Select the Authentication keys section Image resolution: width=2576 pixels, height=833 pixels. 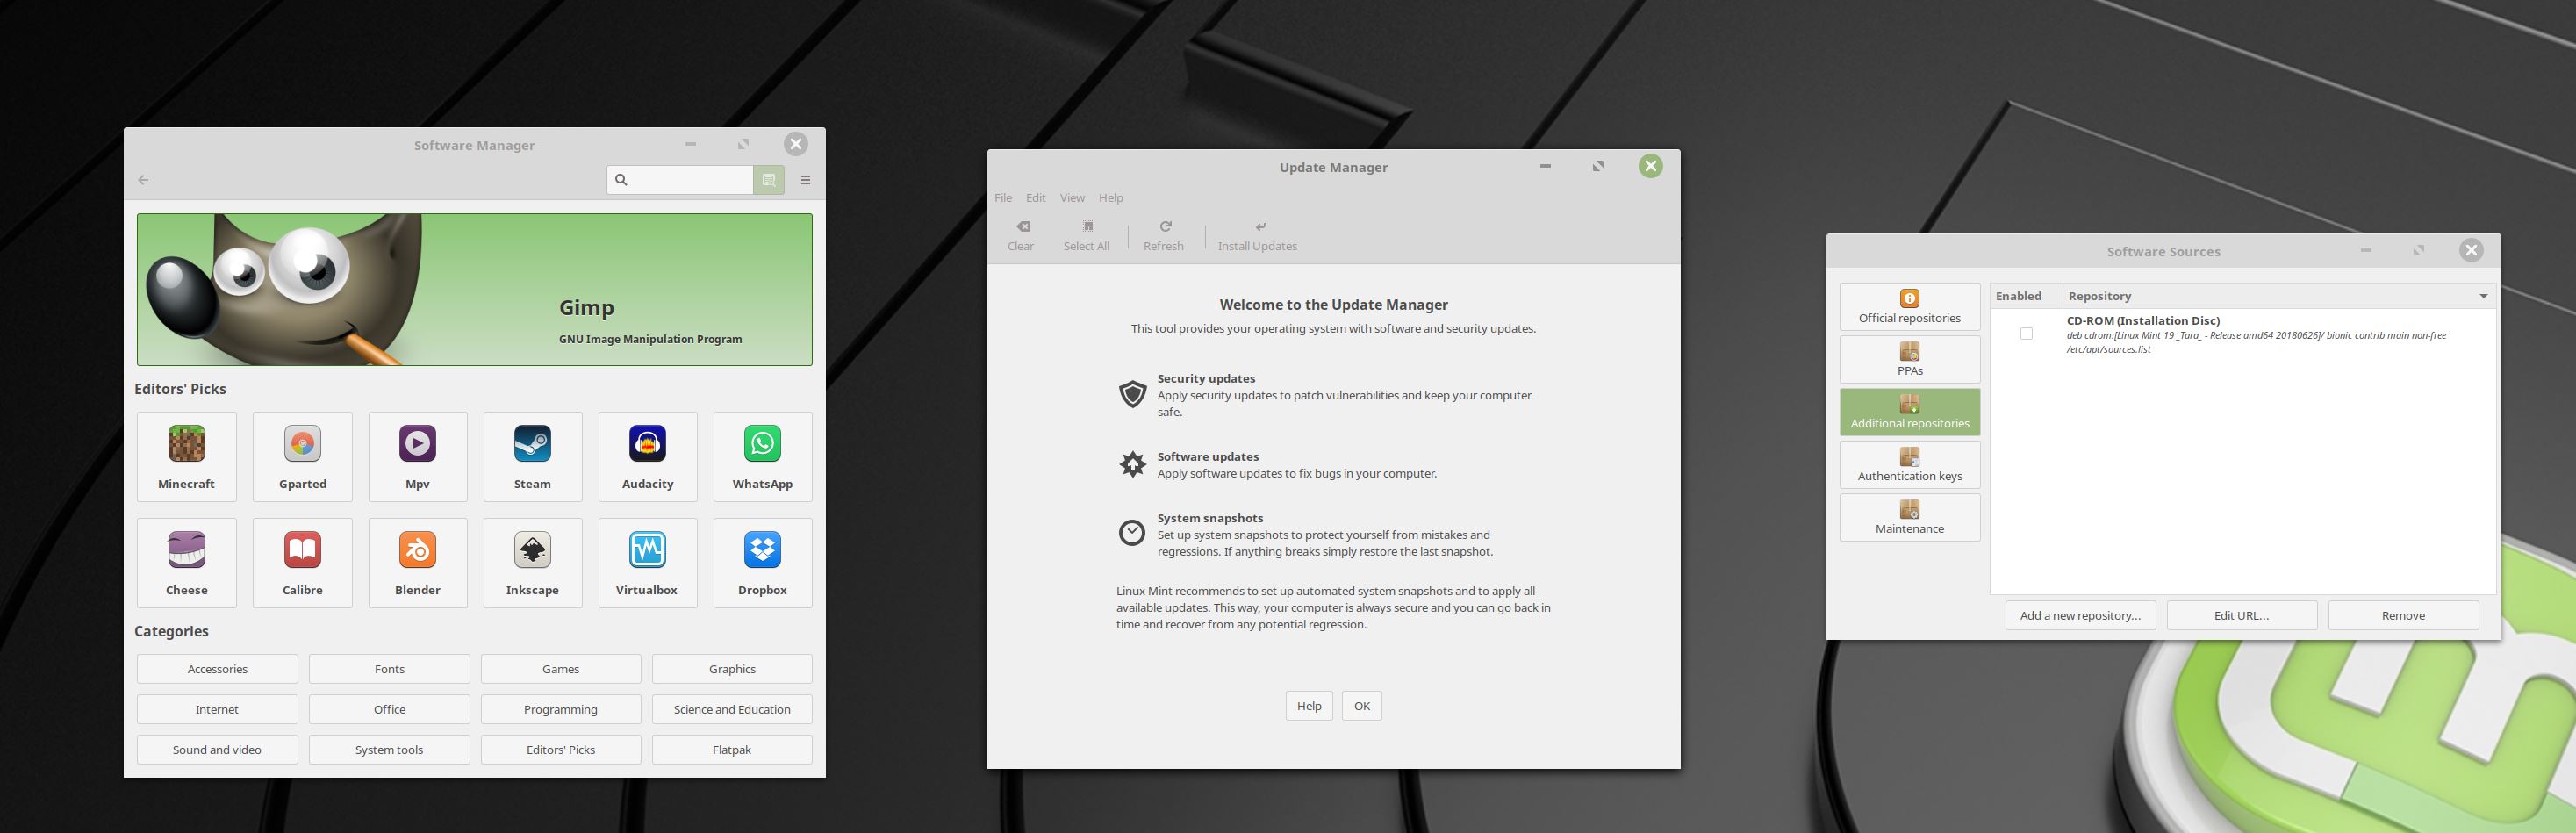1909,465
